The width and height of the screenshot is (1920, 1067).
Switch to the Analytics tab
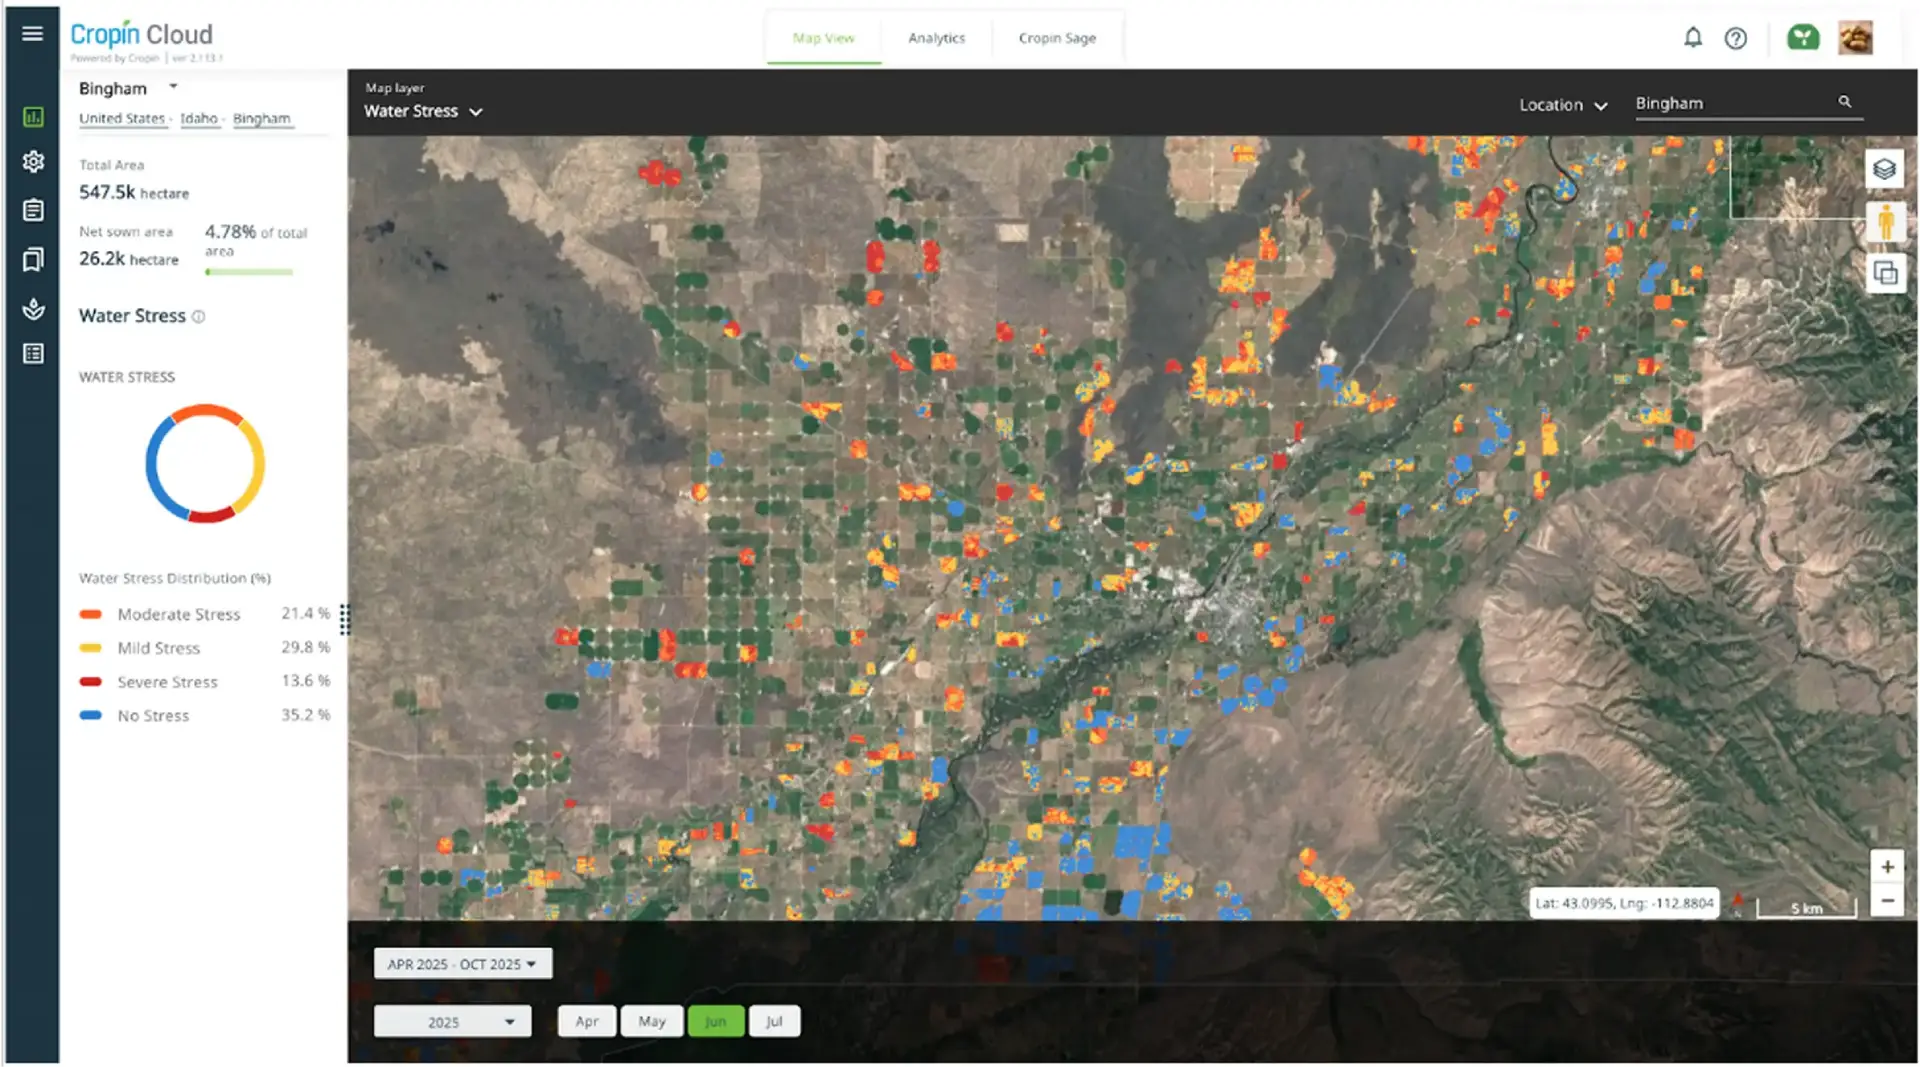tap(936, 38)
